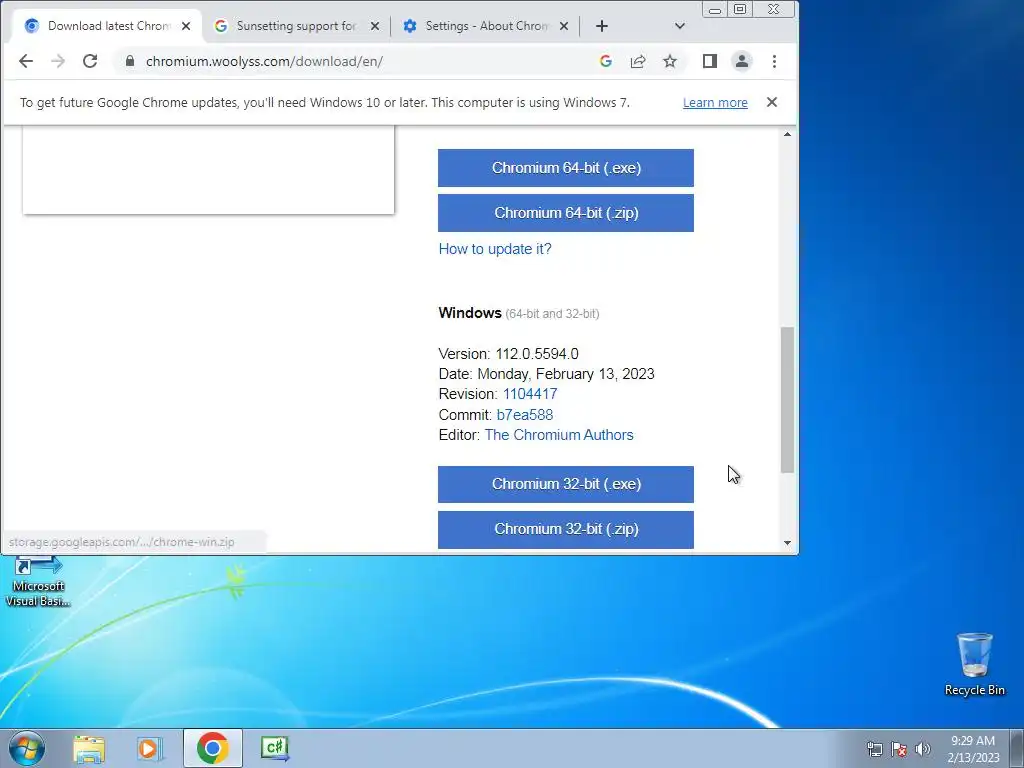This screenshot has height=768, width=1024.
Task: Go back using the browser back arrow
Action: point(25,61)
